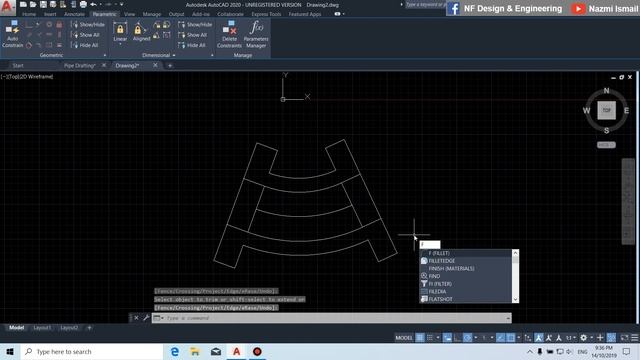Open the Dimensional panel dialog launcher arrow
The image size is (640, 360).
212,55
